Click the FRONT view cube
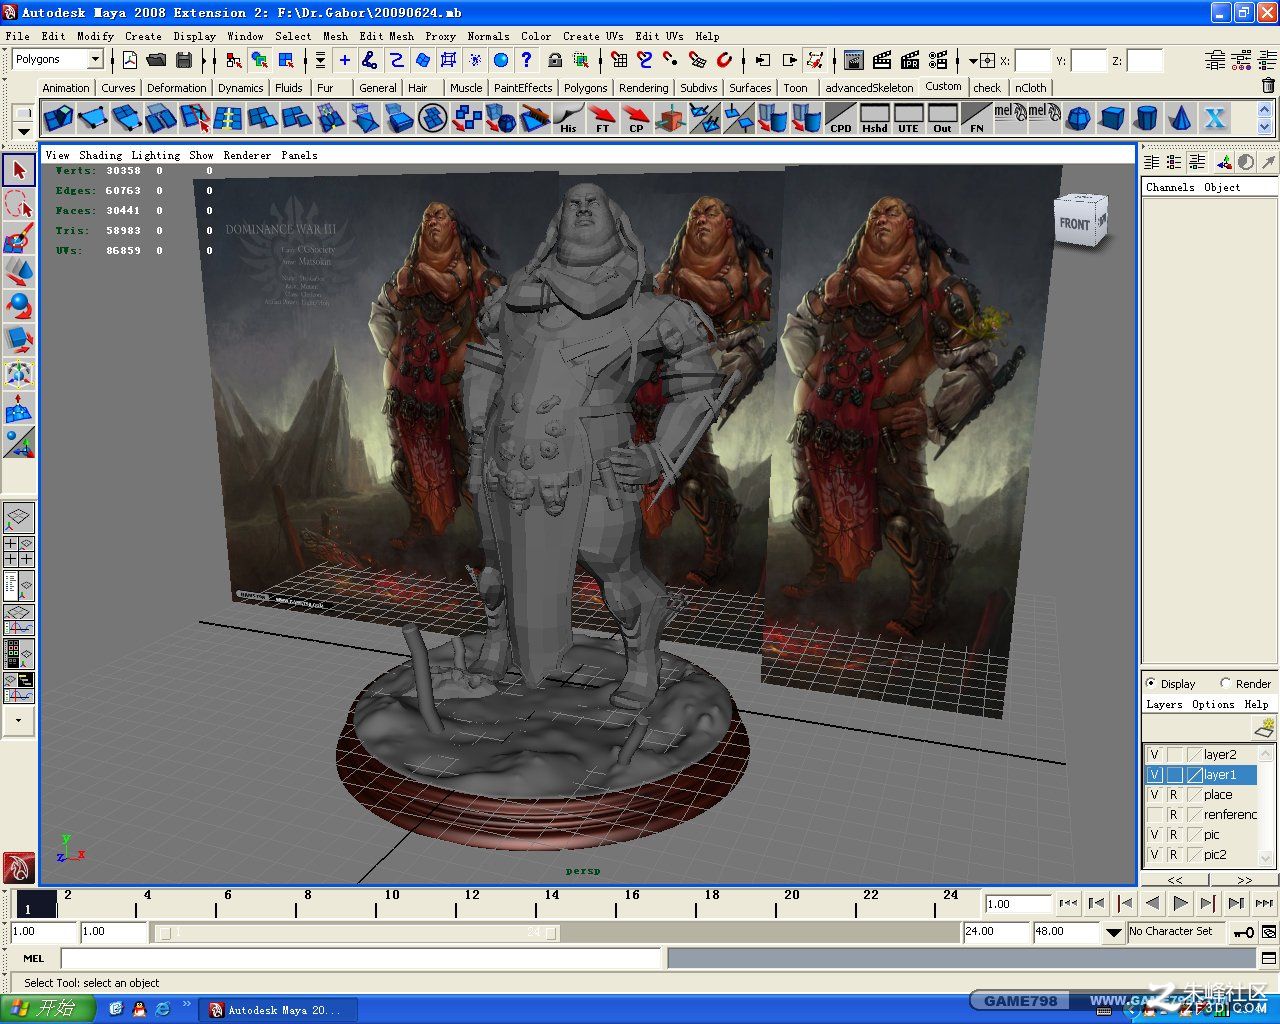Image resolution: width=1280 pixels, height=1024 pixels. 1080,220
